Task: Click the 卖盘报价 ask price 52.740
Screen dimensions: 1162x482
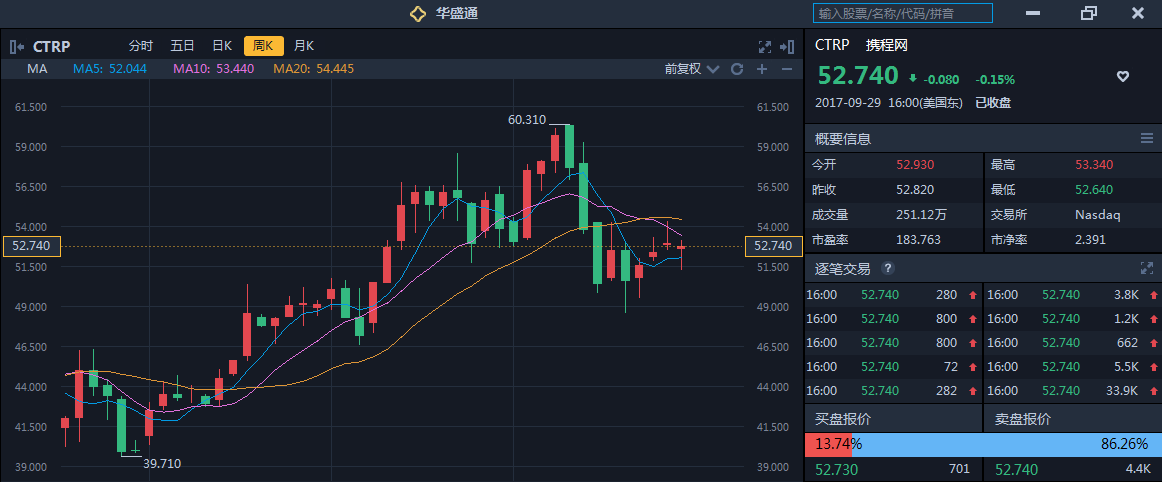Action: [1016, 469]
